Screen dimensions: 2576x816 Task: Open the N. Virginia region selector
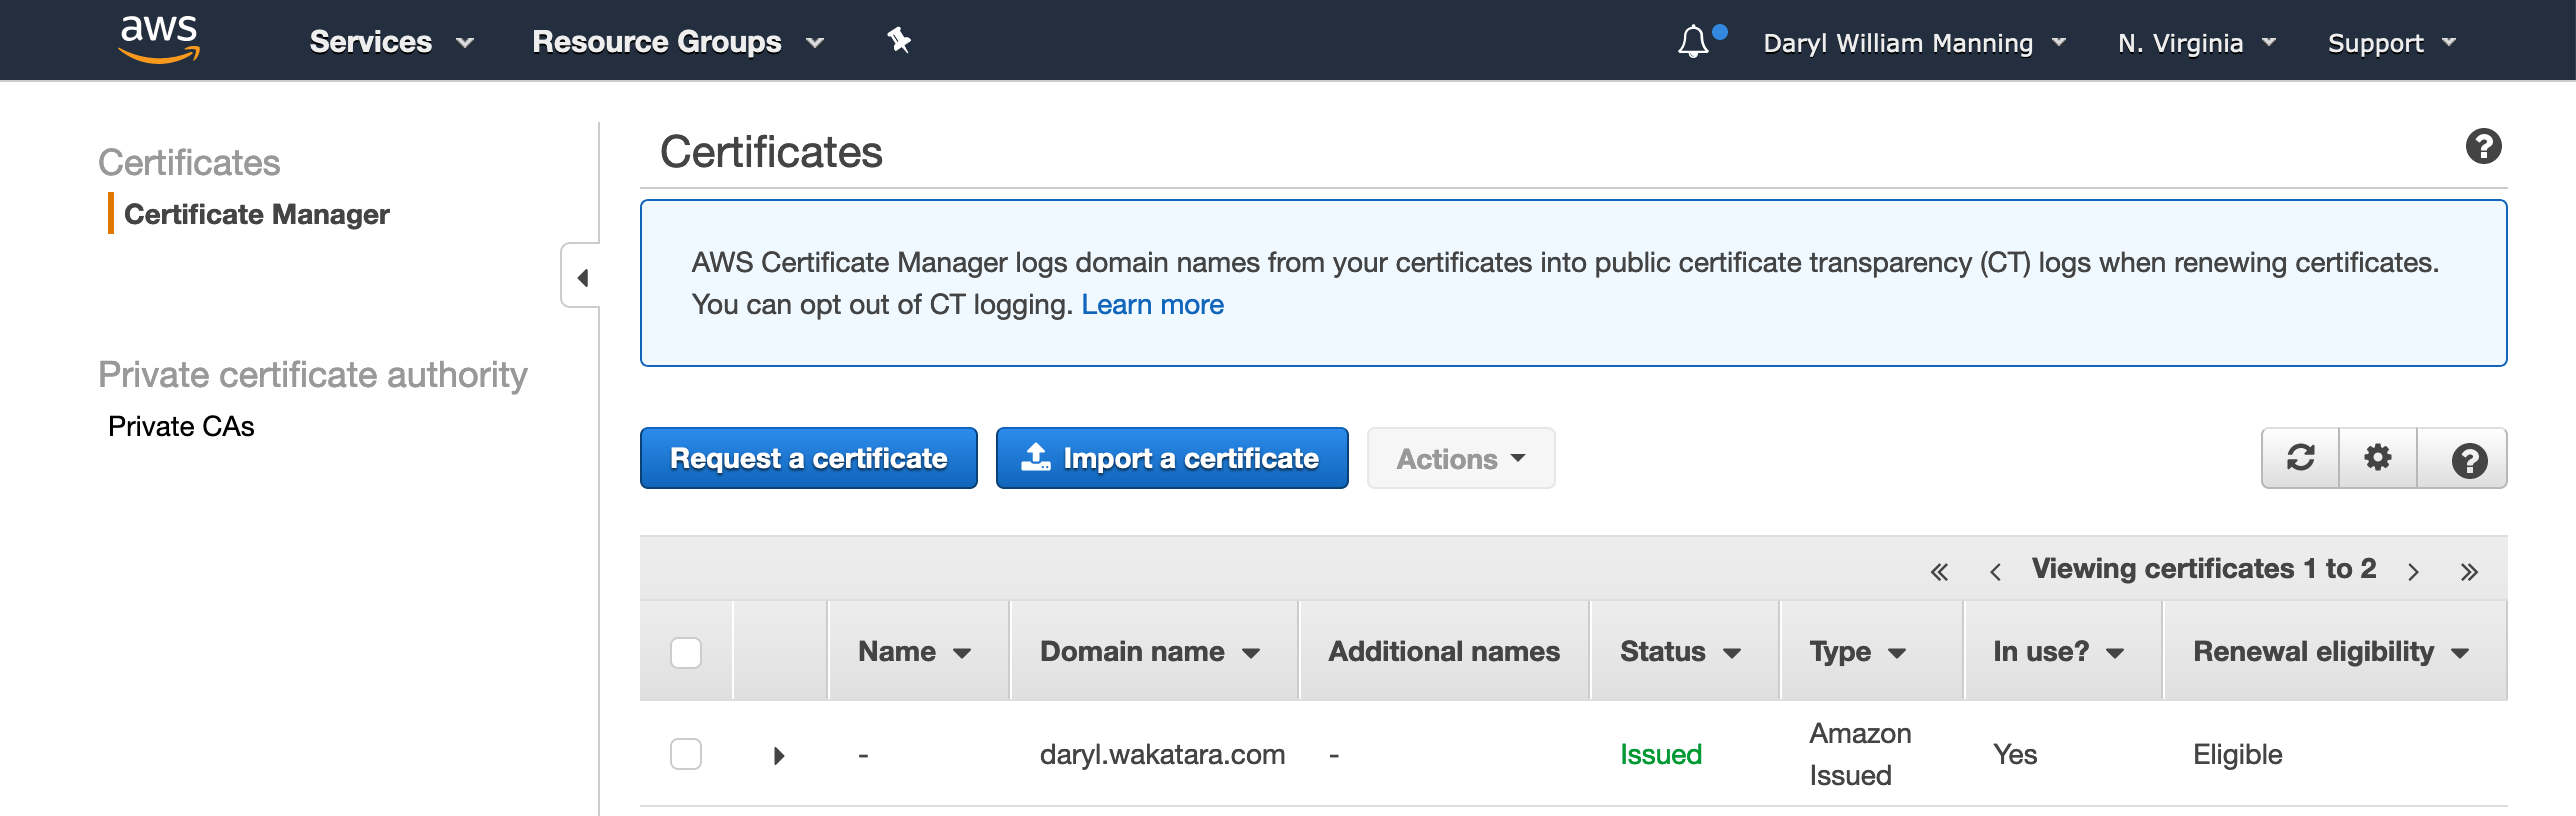pyautogui.click(x=2196, y=43)
